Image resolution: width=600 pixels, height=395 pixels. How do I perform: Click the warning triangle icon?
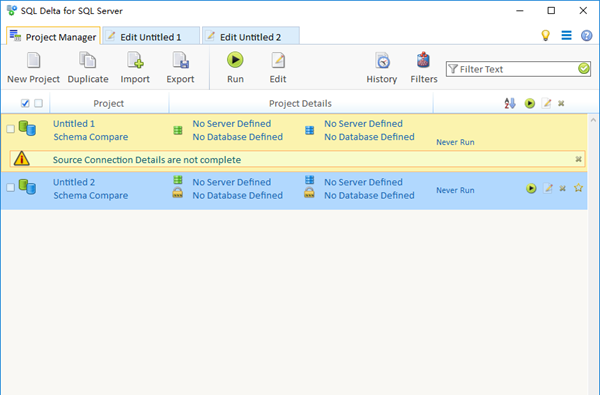pos(21,158)
